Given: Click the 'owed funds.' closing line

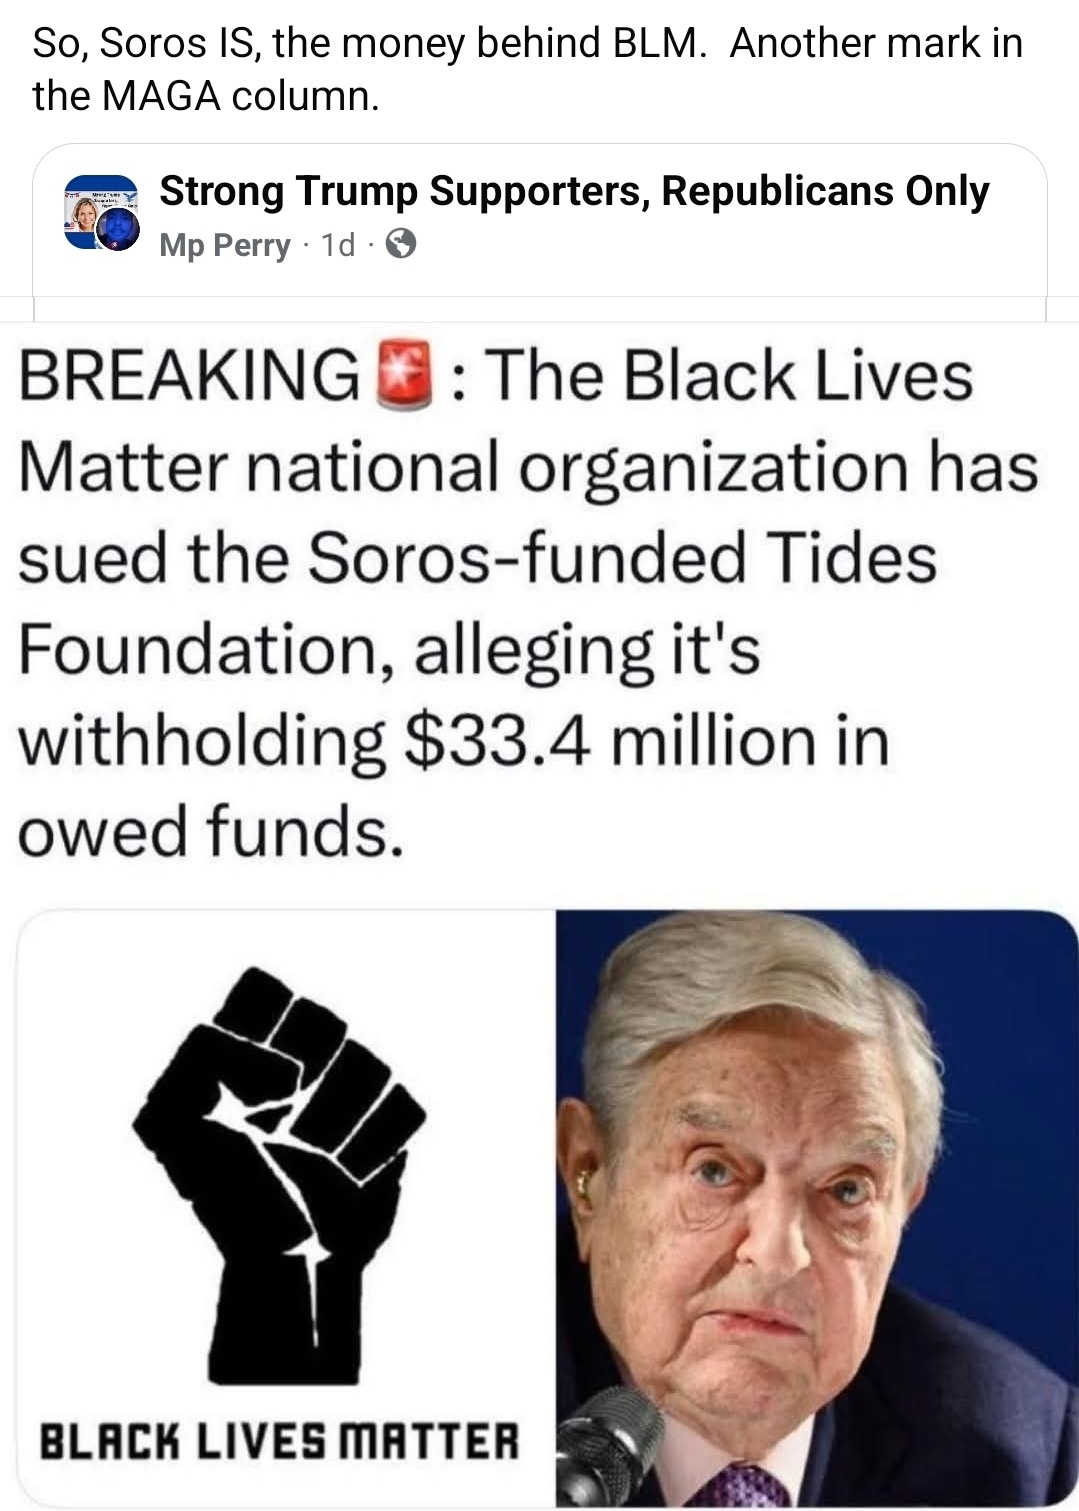Looking at the screenshot, I should click(x=211, y=831).
